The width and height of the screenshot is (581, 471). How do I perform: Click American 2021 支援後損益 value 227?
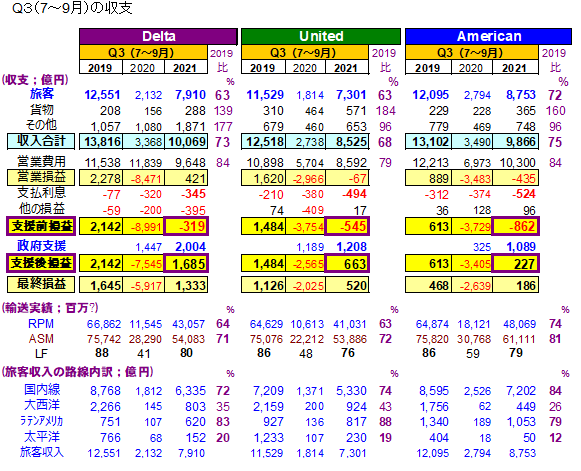515,263
